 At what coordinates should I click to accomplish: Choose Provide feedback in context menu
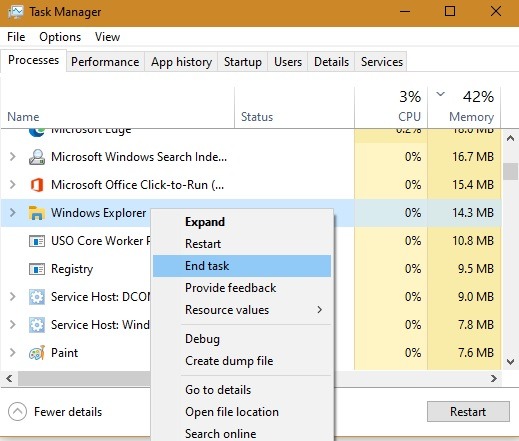(242, 288)
